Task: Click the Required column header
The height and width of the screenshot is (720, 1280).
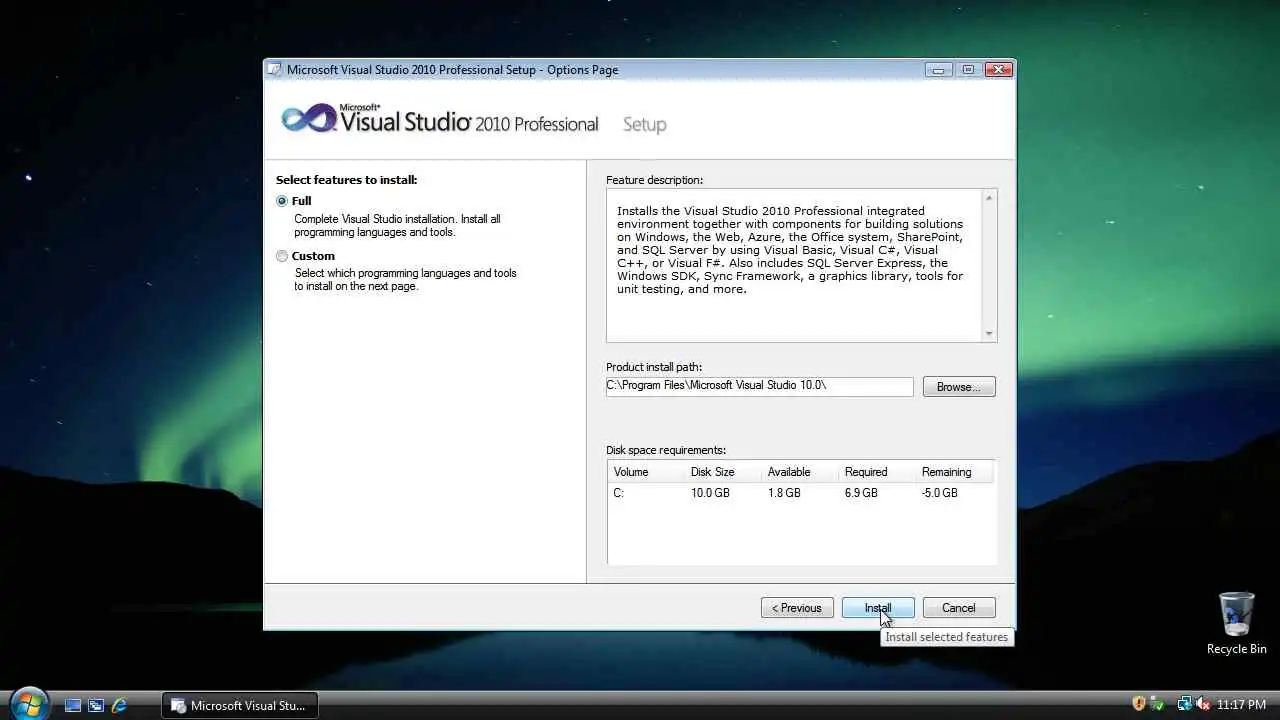Action: coord(876,472)
